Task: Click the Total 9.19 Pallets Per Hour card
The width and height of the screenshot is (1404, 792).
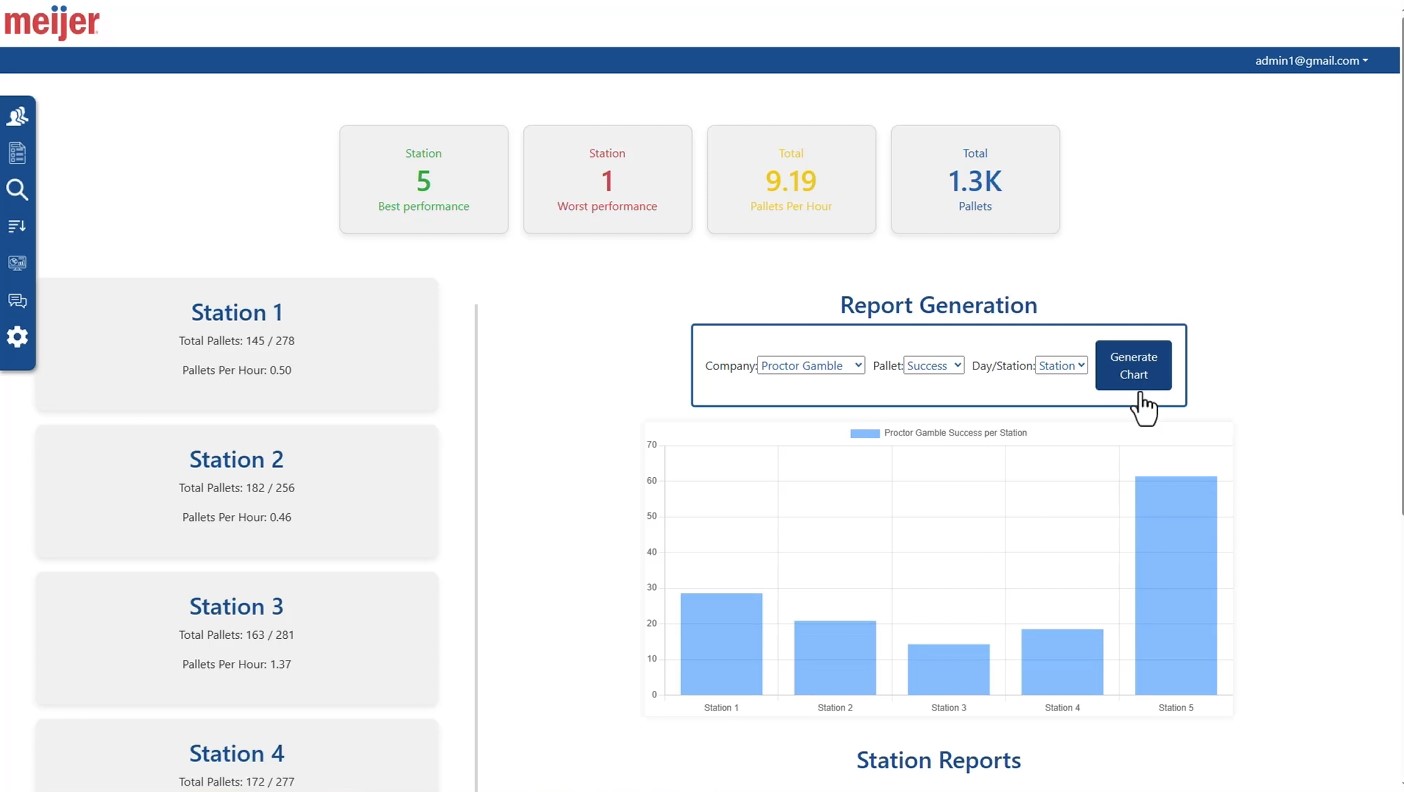Action: point(791,180)
